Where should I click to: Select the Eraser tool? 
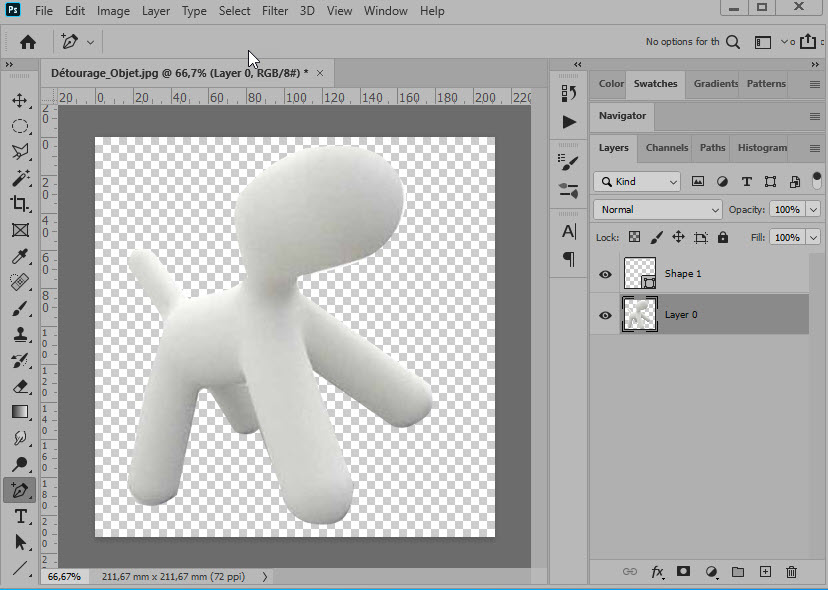coord(20,386)
